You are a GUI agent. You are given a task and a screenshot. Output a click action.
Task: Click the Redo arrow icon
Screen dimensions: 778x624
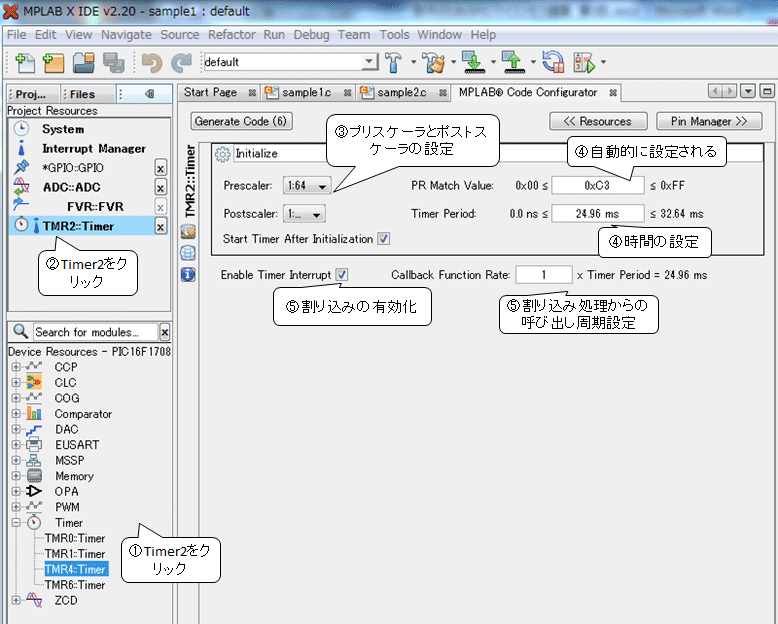[181, 62]
